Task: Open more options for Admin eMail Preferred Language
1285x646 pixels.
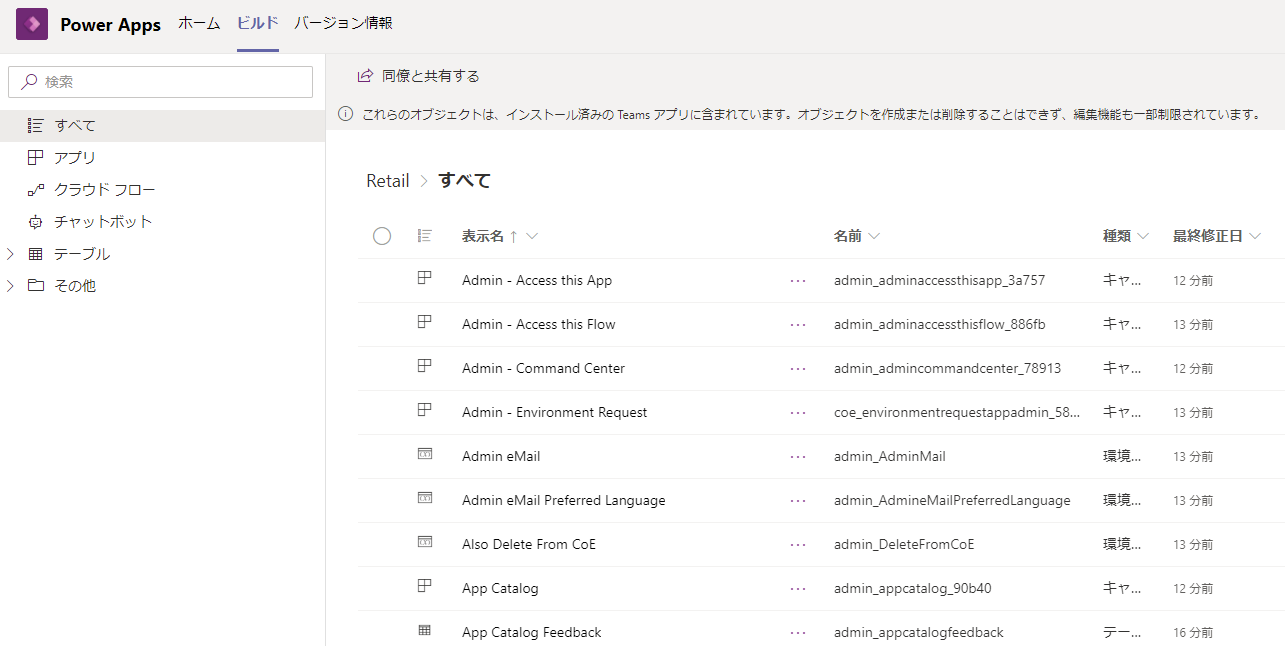Action: click(797, 501)
